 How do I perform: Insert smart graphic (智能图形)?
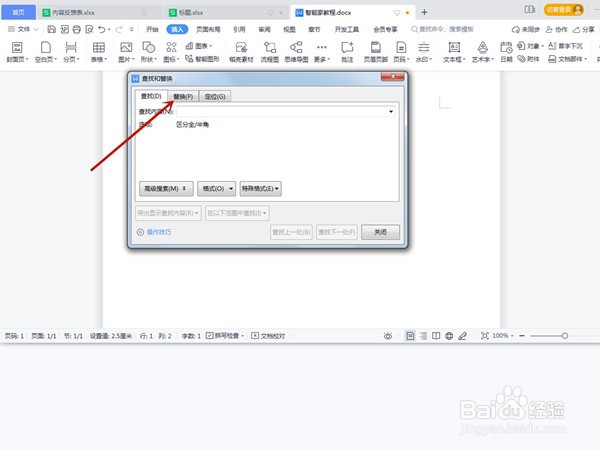coord(202,59)
